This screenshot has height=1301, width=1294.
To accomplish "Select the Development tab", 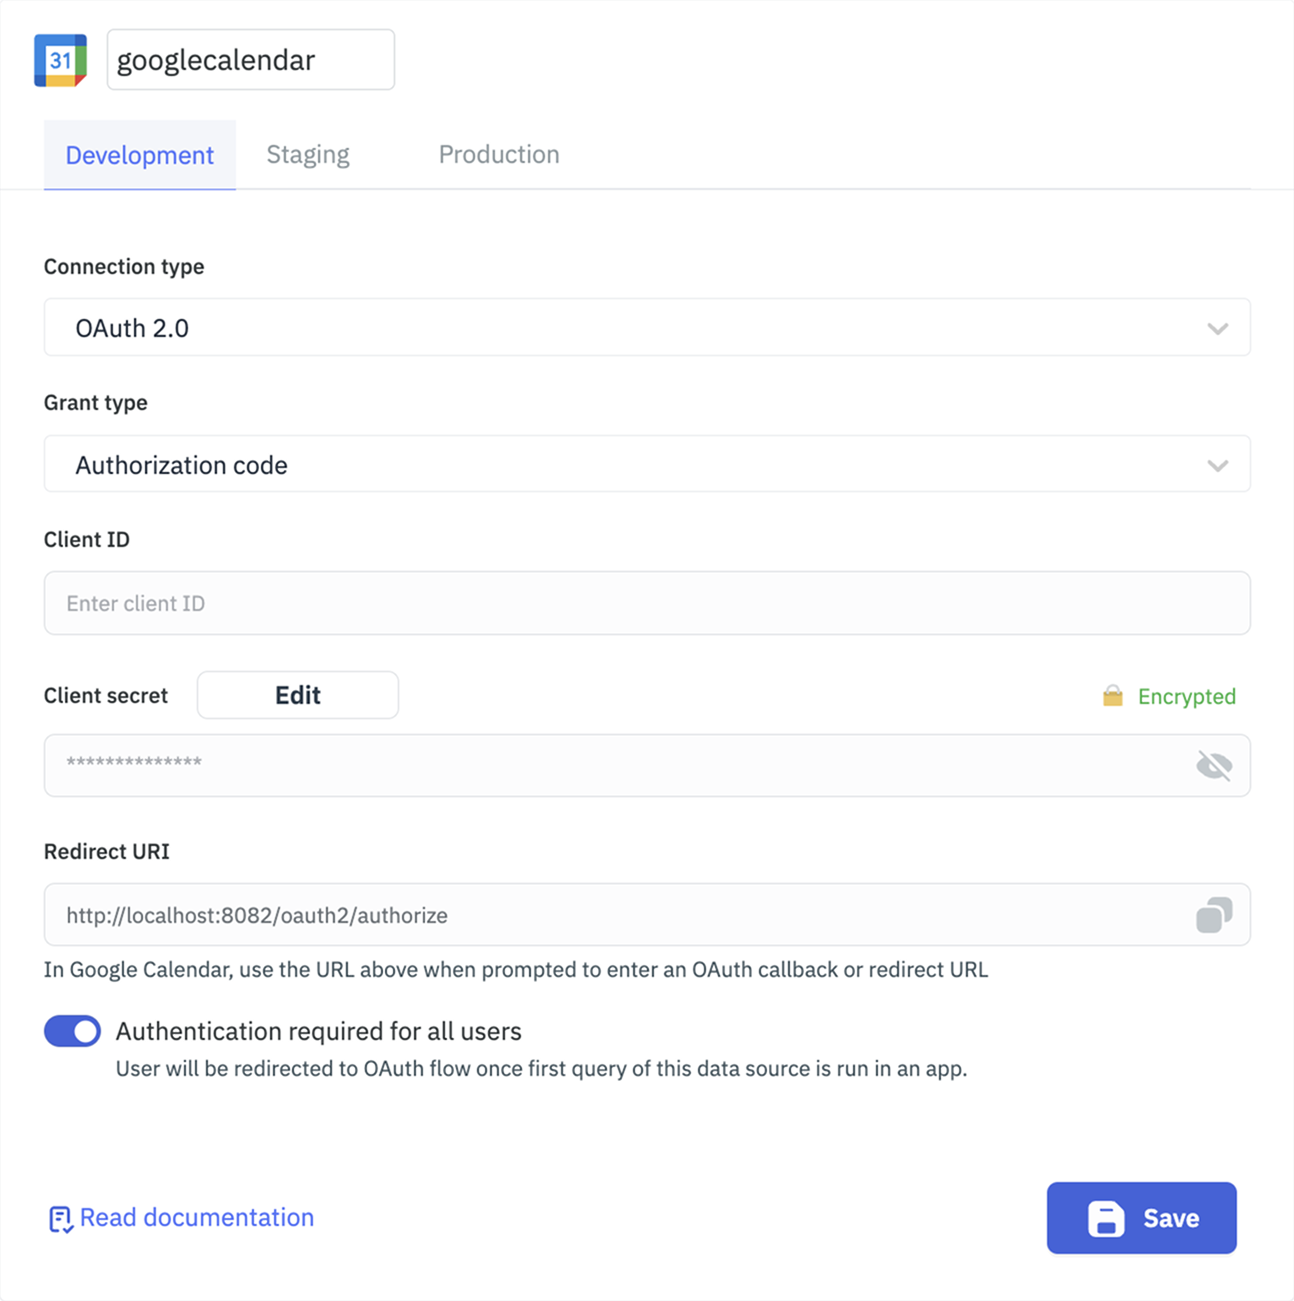I will tap(140, 155).
